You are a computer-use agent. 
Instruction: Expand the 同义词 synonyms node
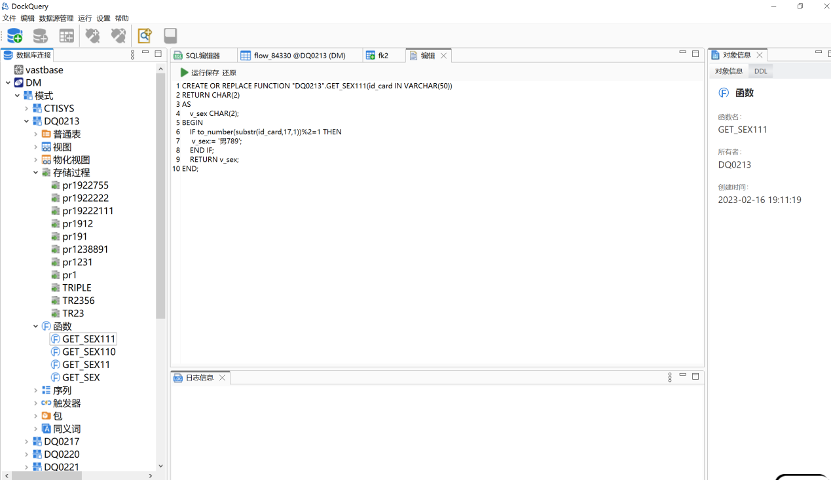click(36, 429)
